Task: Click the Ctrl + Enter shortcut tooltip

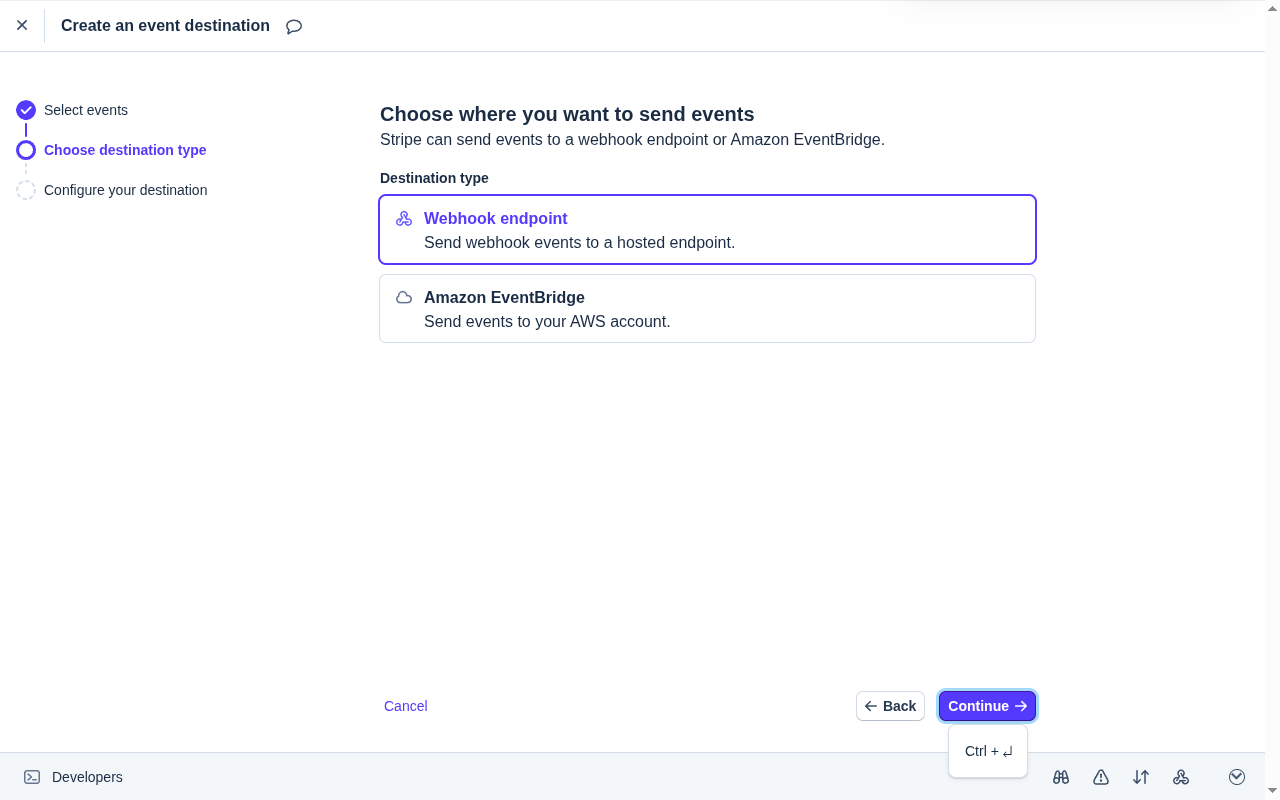Action: click(x=988, y=751)
